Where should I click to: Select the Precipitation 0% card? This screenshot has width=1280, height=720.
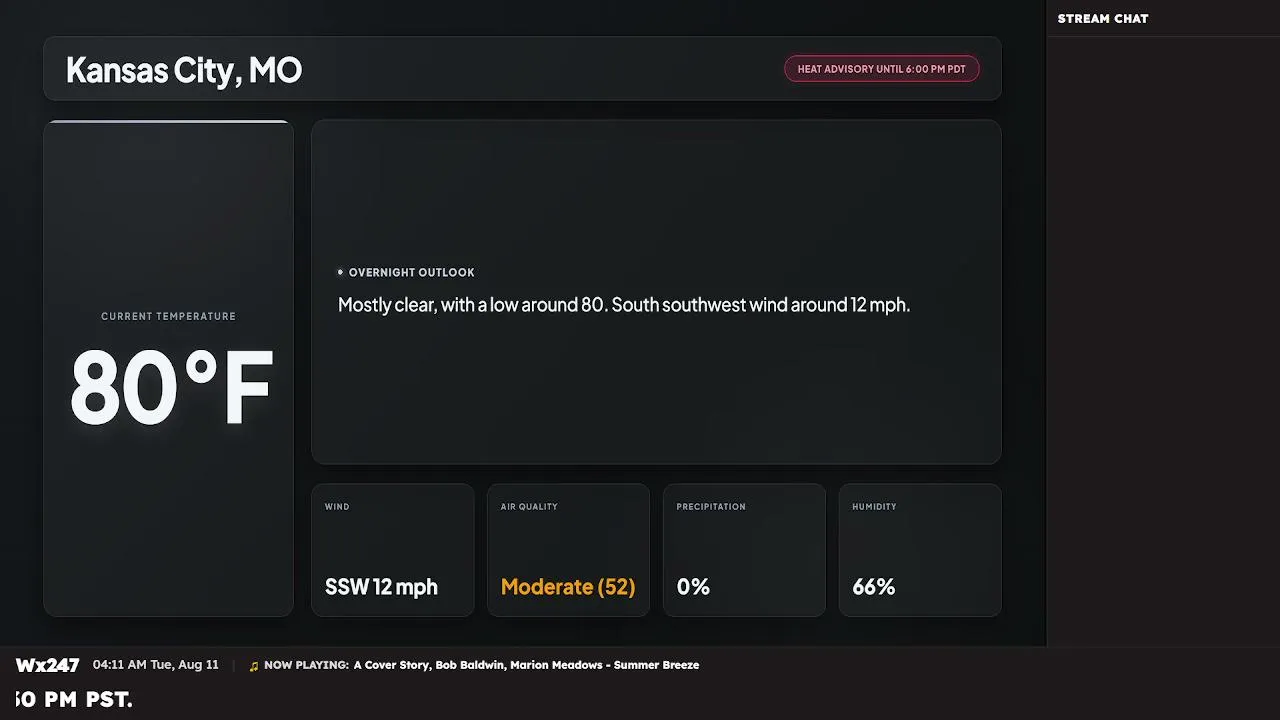(x=744, y=550)
